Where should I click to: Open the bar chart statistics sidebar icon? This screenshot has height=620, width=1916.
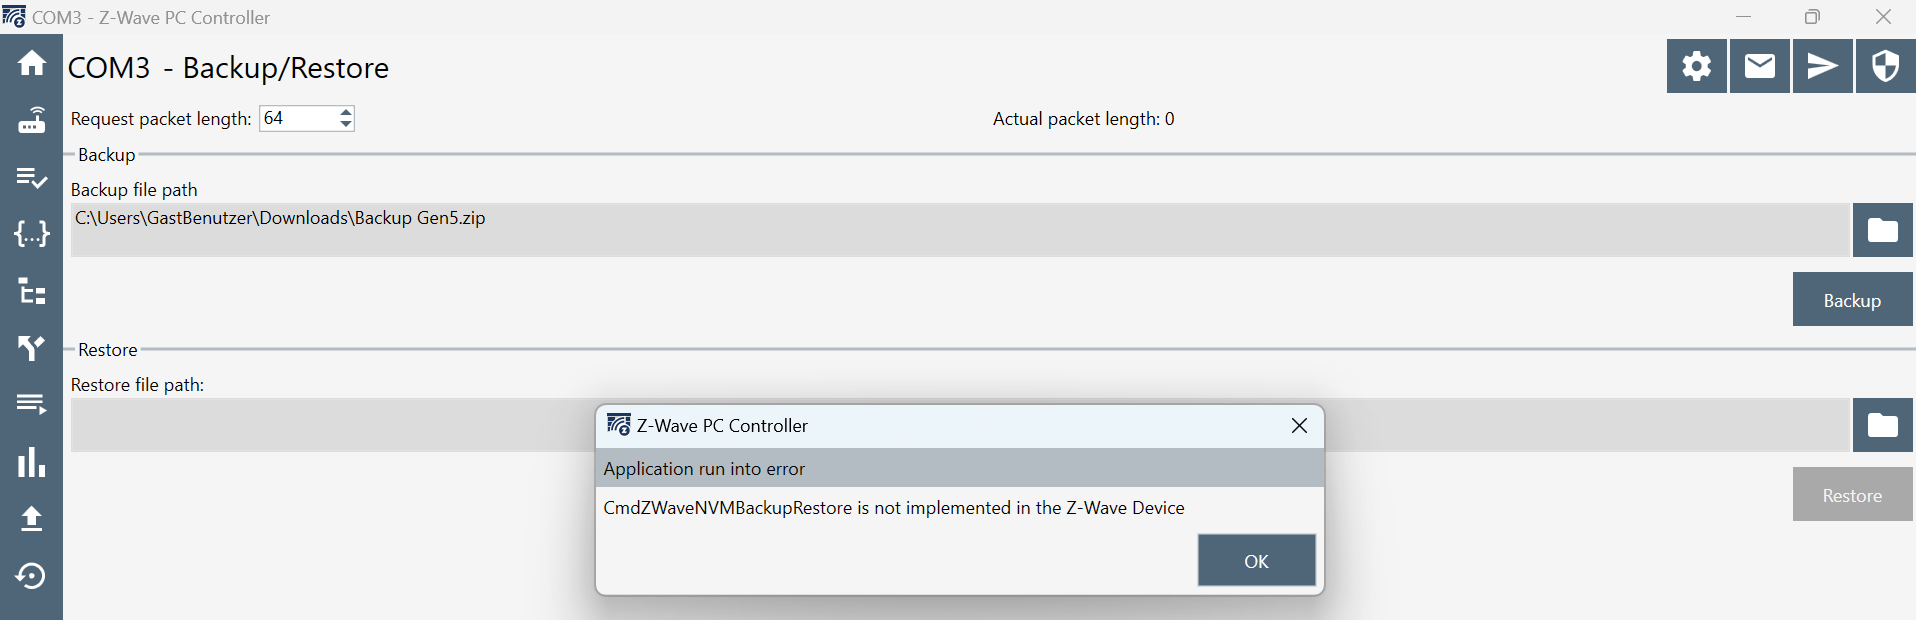(31, 462)
